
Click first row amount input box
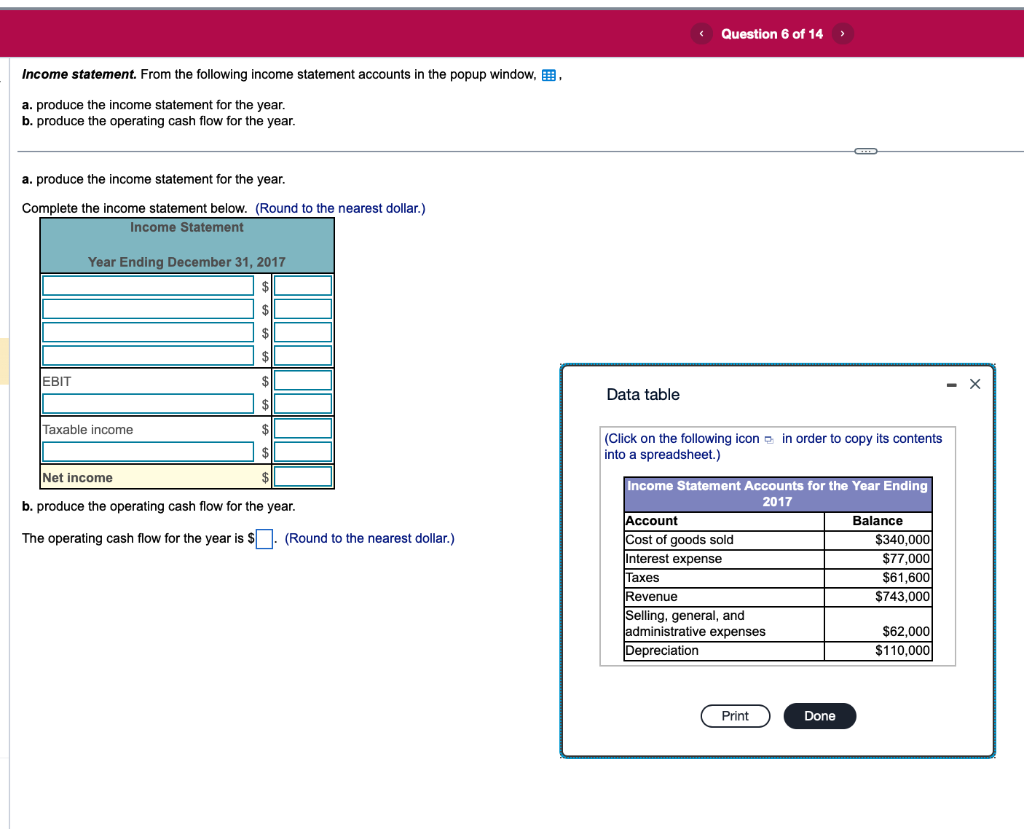tap(303, 285)
